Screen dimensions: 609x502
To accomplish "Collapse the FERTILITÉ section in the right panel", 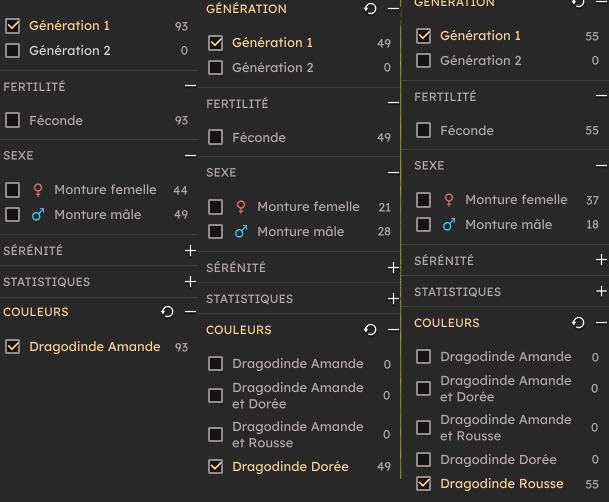I will (601, 96).
